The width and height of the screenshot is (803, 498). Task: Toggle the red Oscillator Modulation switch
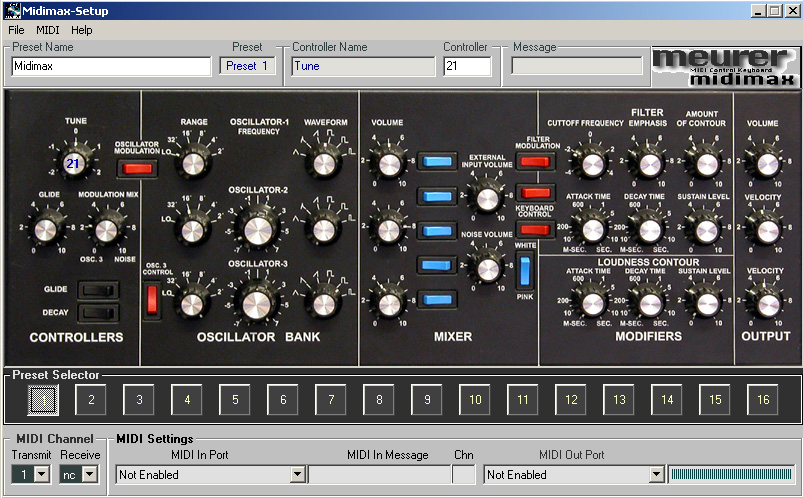[137, 169]
